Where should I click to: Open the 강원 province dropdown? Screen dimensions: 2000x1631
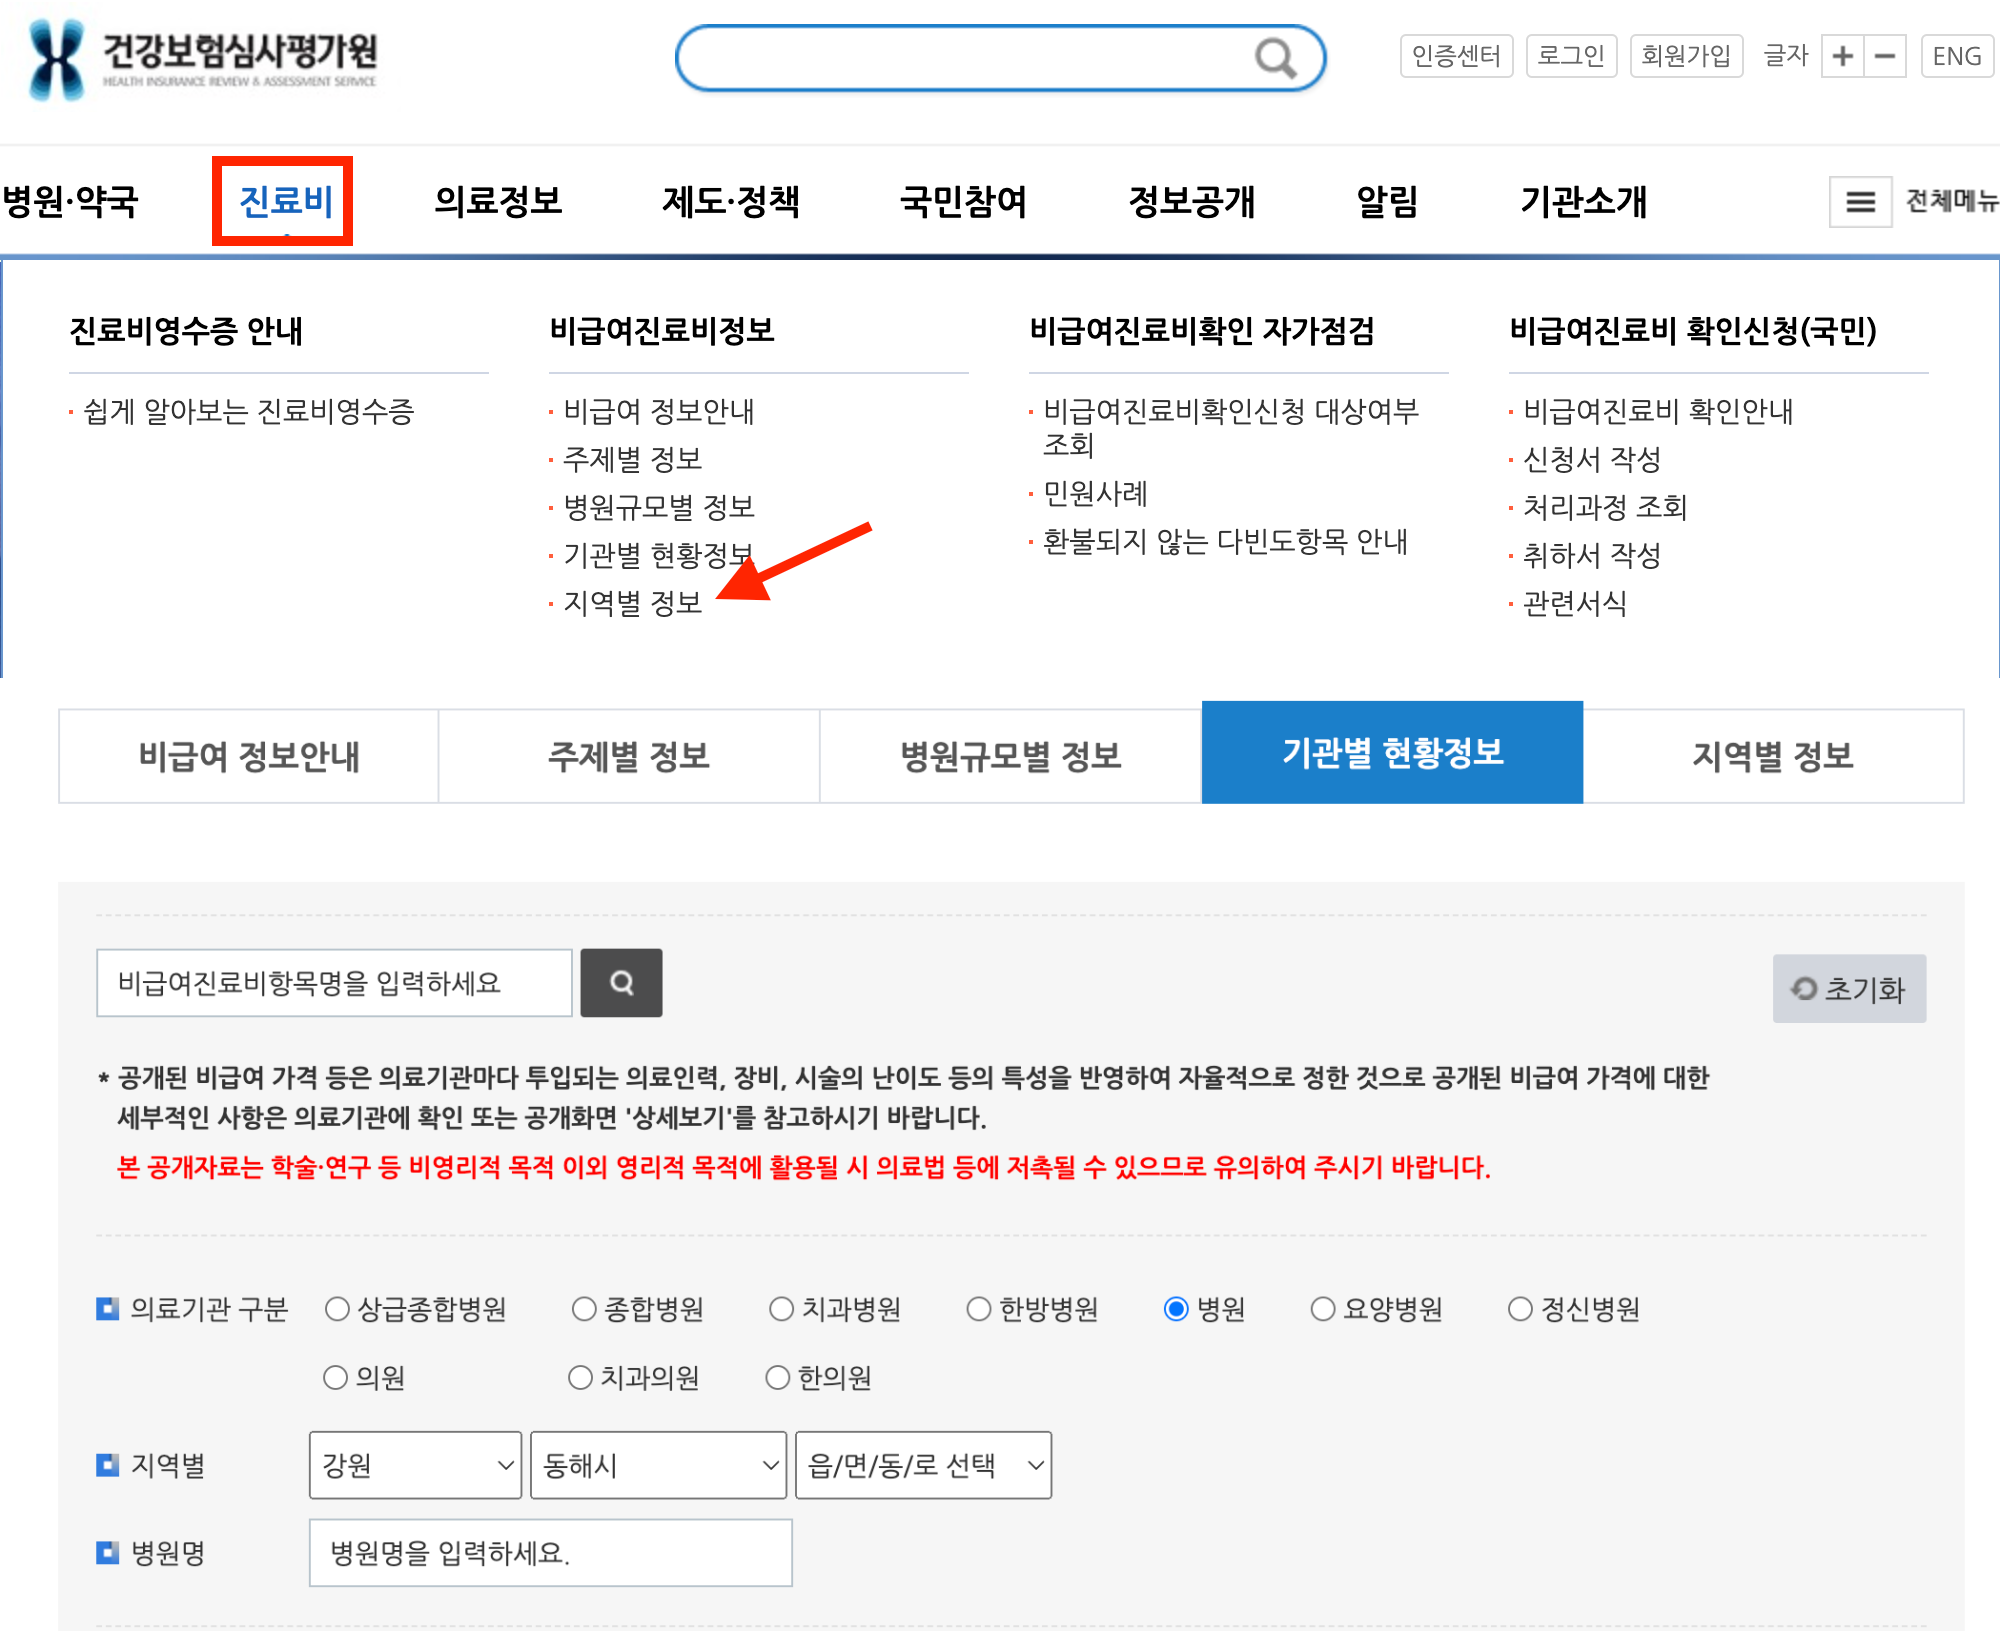[415, 1465]
